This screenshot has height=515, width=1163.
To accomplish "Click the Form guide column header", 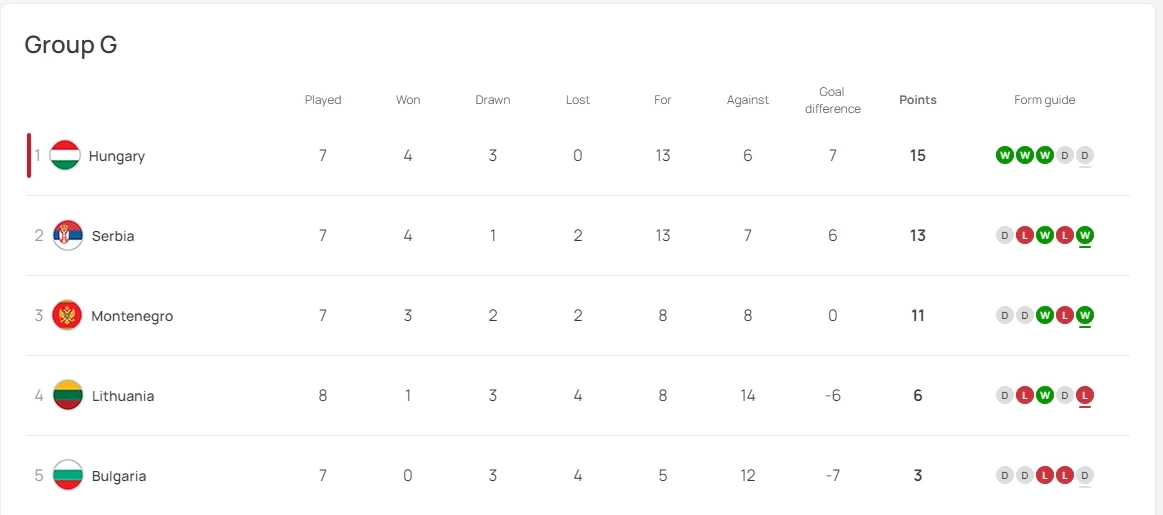I will (1045, 100).
